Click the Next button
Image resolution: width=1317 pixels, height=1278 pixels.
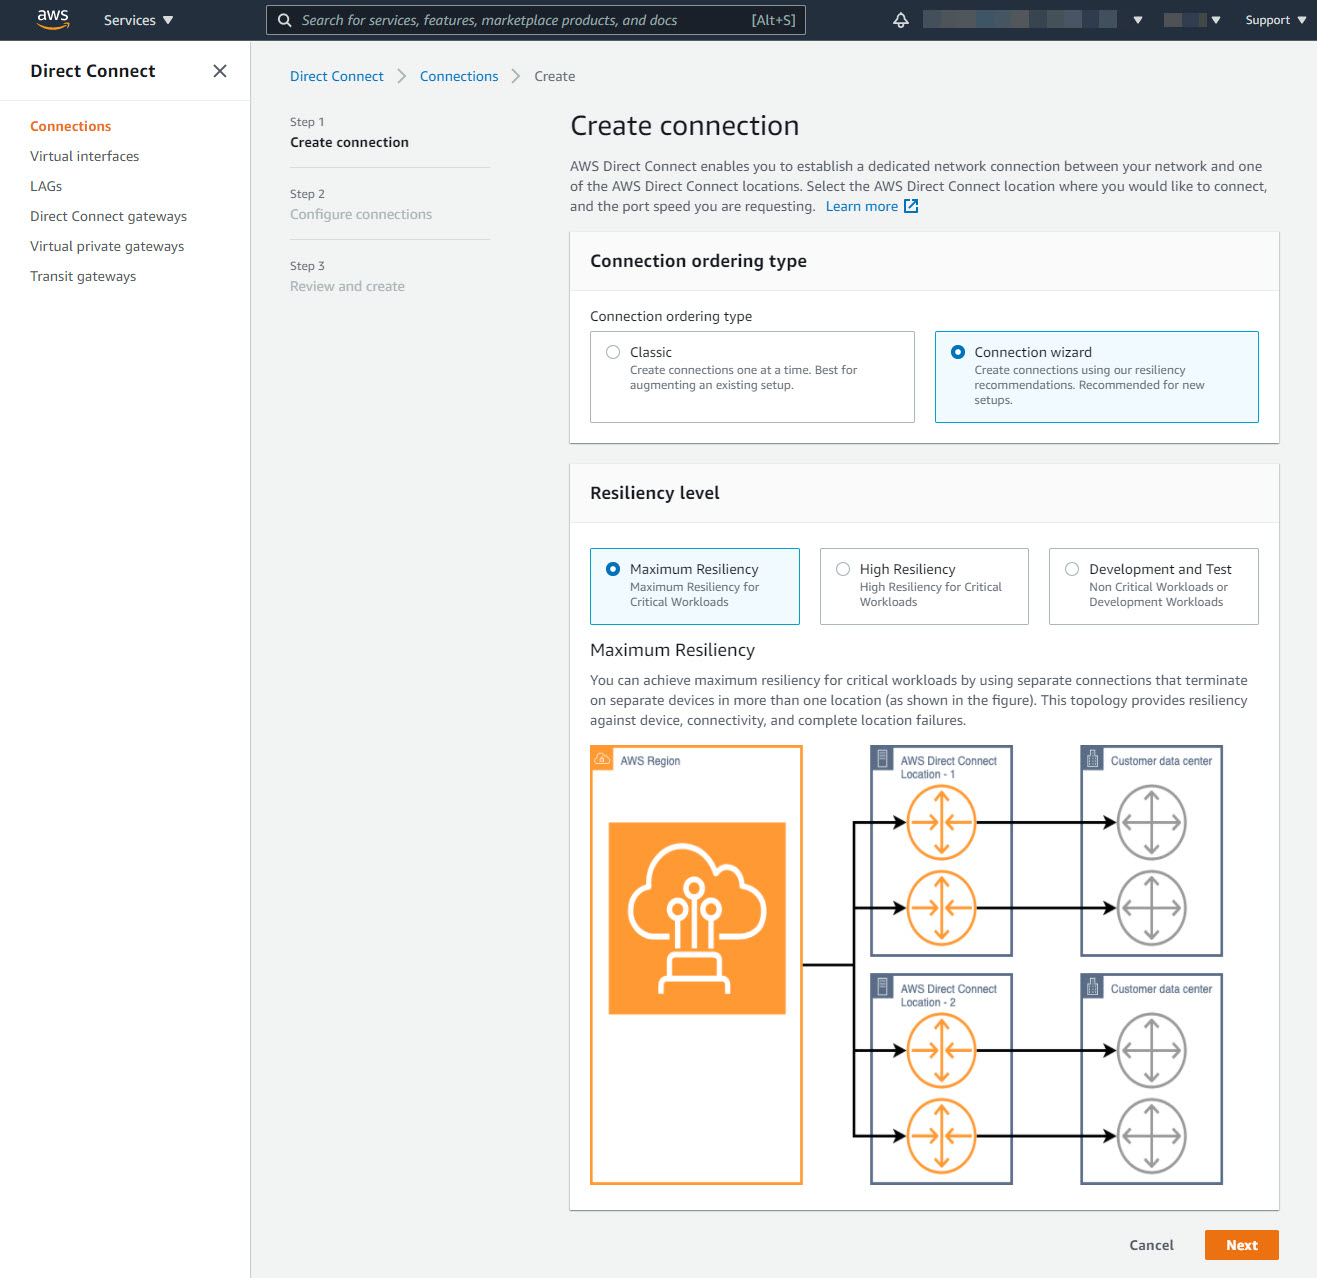click(1242, 1245)
